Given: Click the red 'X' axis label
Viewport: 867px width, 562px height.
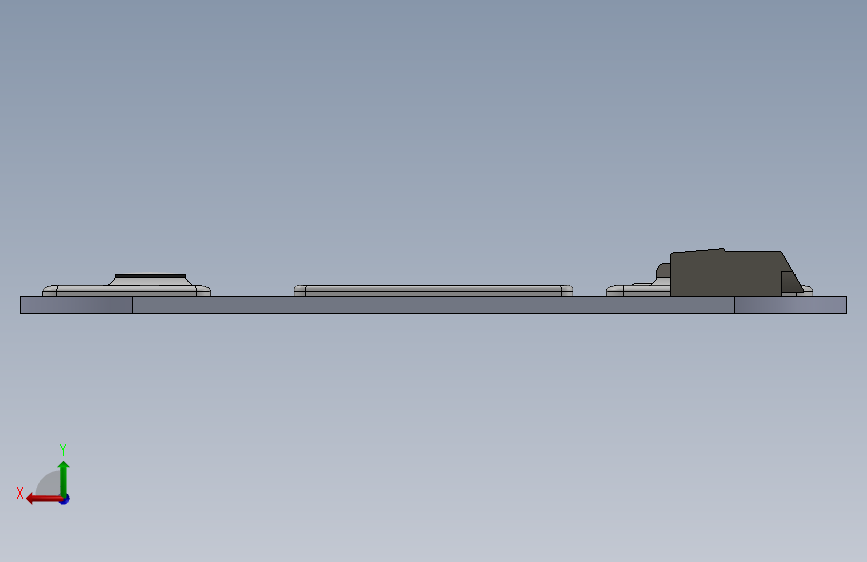Looking at the screenshot, I should click(20, 493).
